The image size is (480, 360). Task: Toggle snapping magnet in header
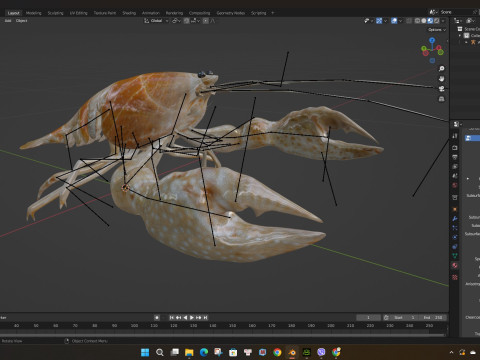pyautogui.click(x=187, y=21)
